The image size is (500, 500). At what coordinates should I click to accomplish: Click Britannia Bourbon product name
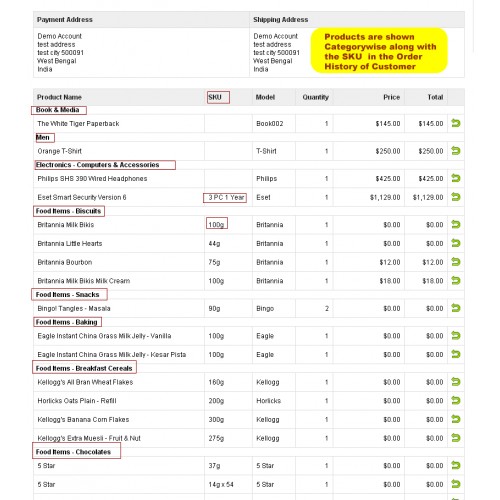click(65, 262)
